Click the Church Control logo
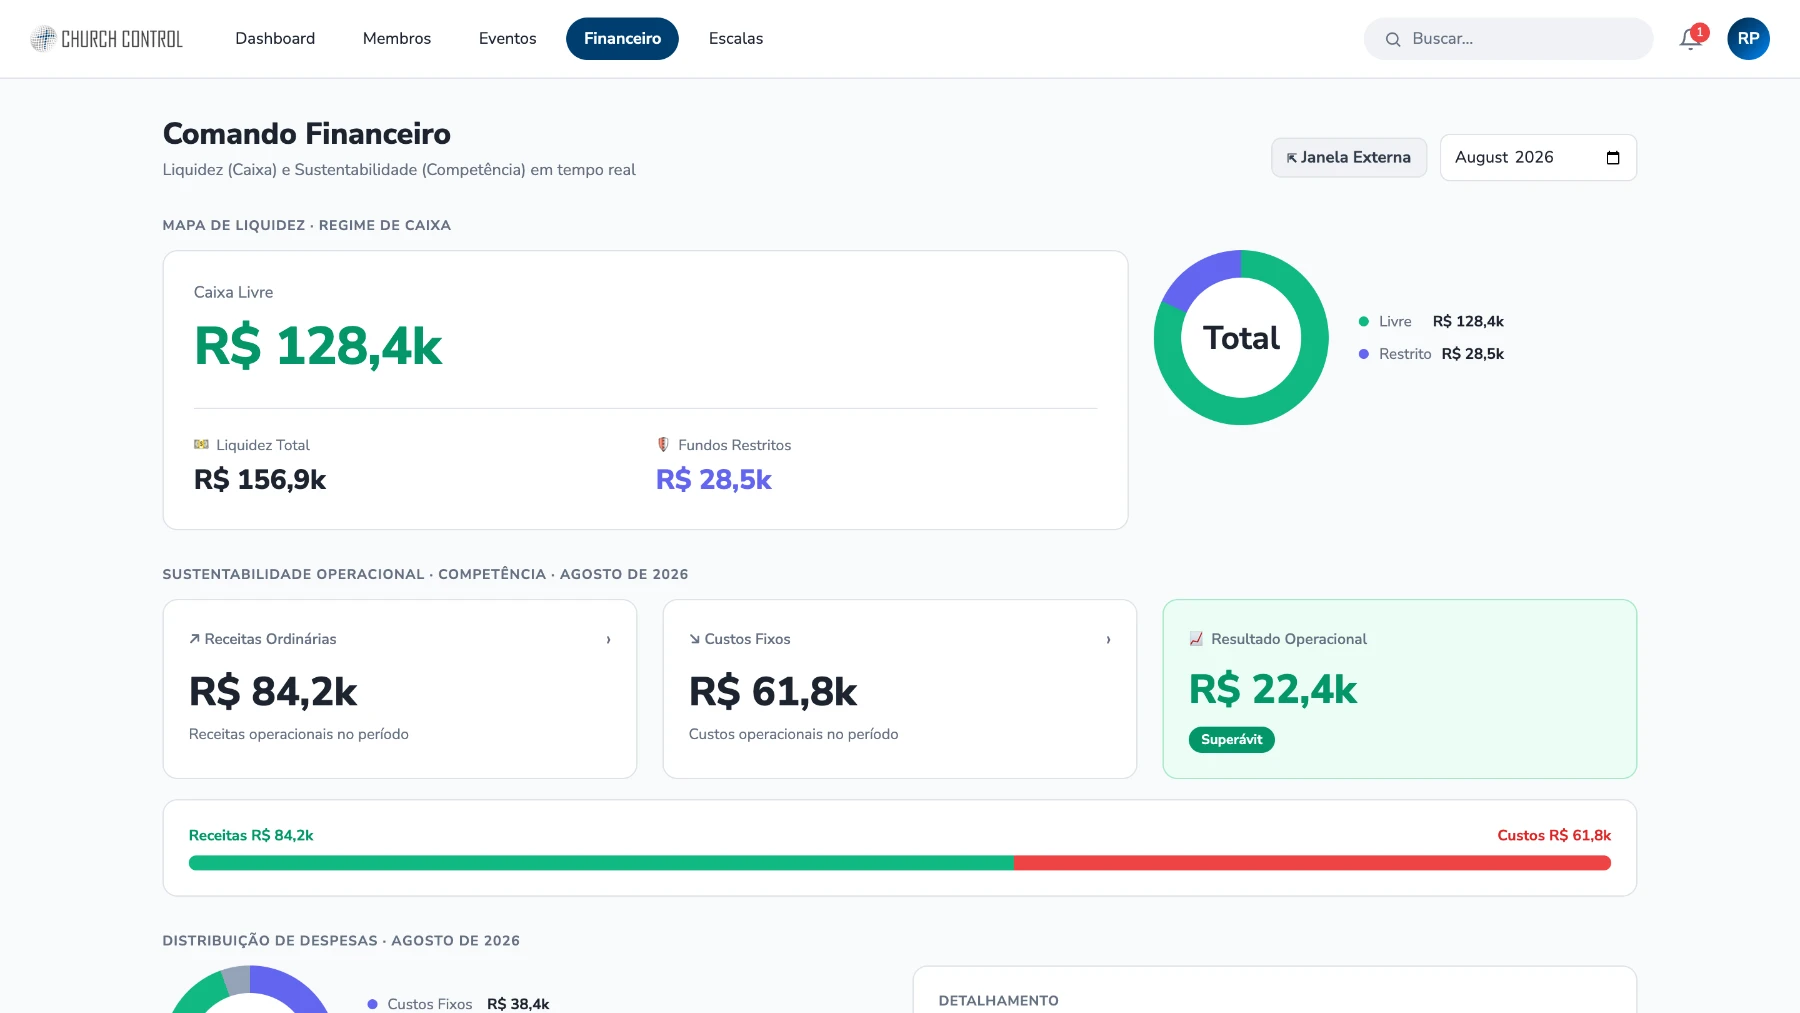Image resolution: width=1800 pixels, height=1013 pixels. pos(107,39)
